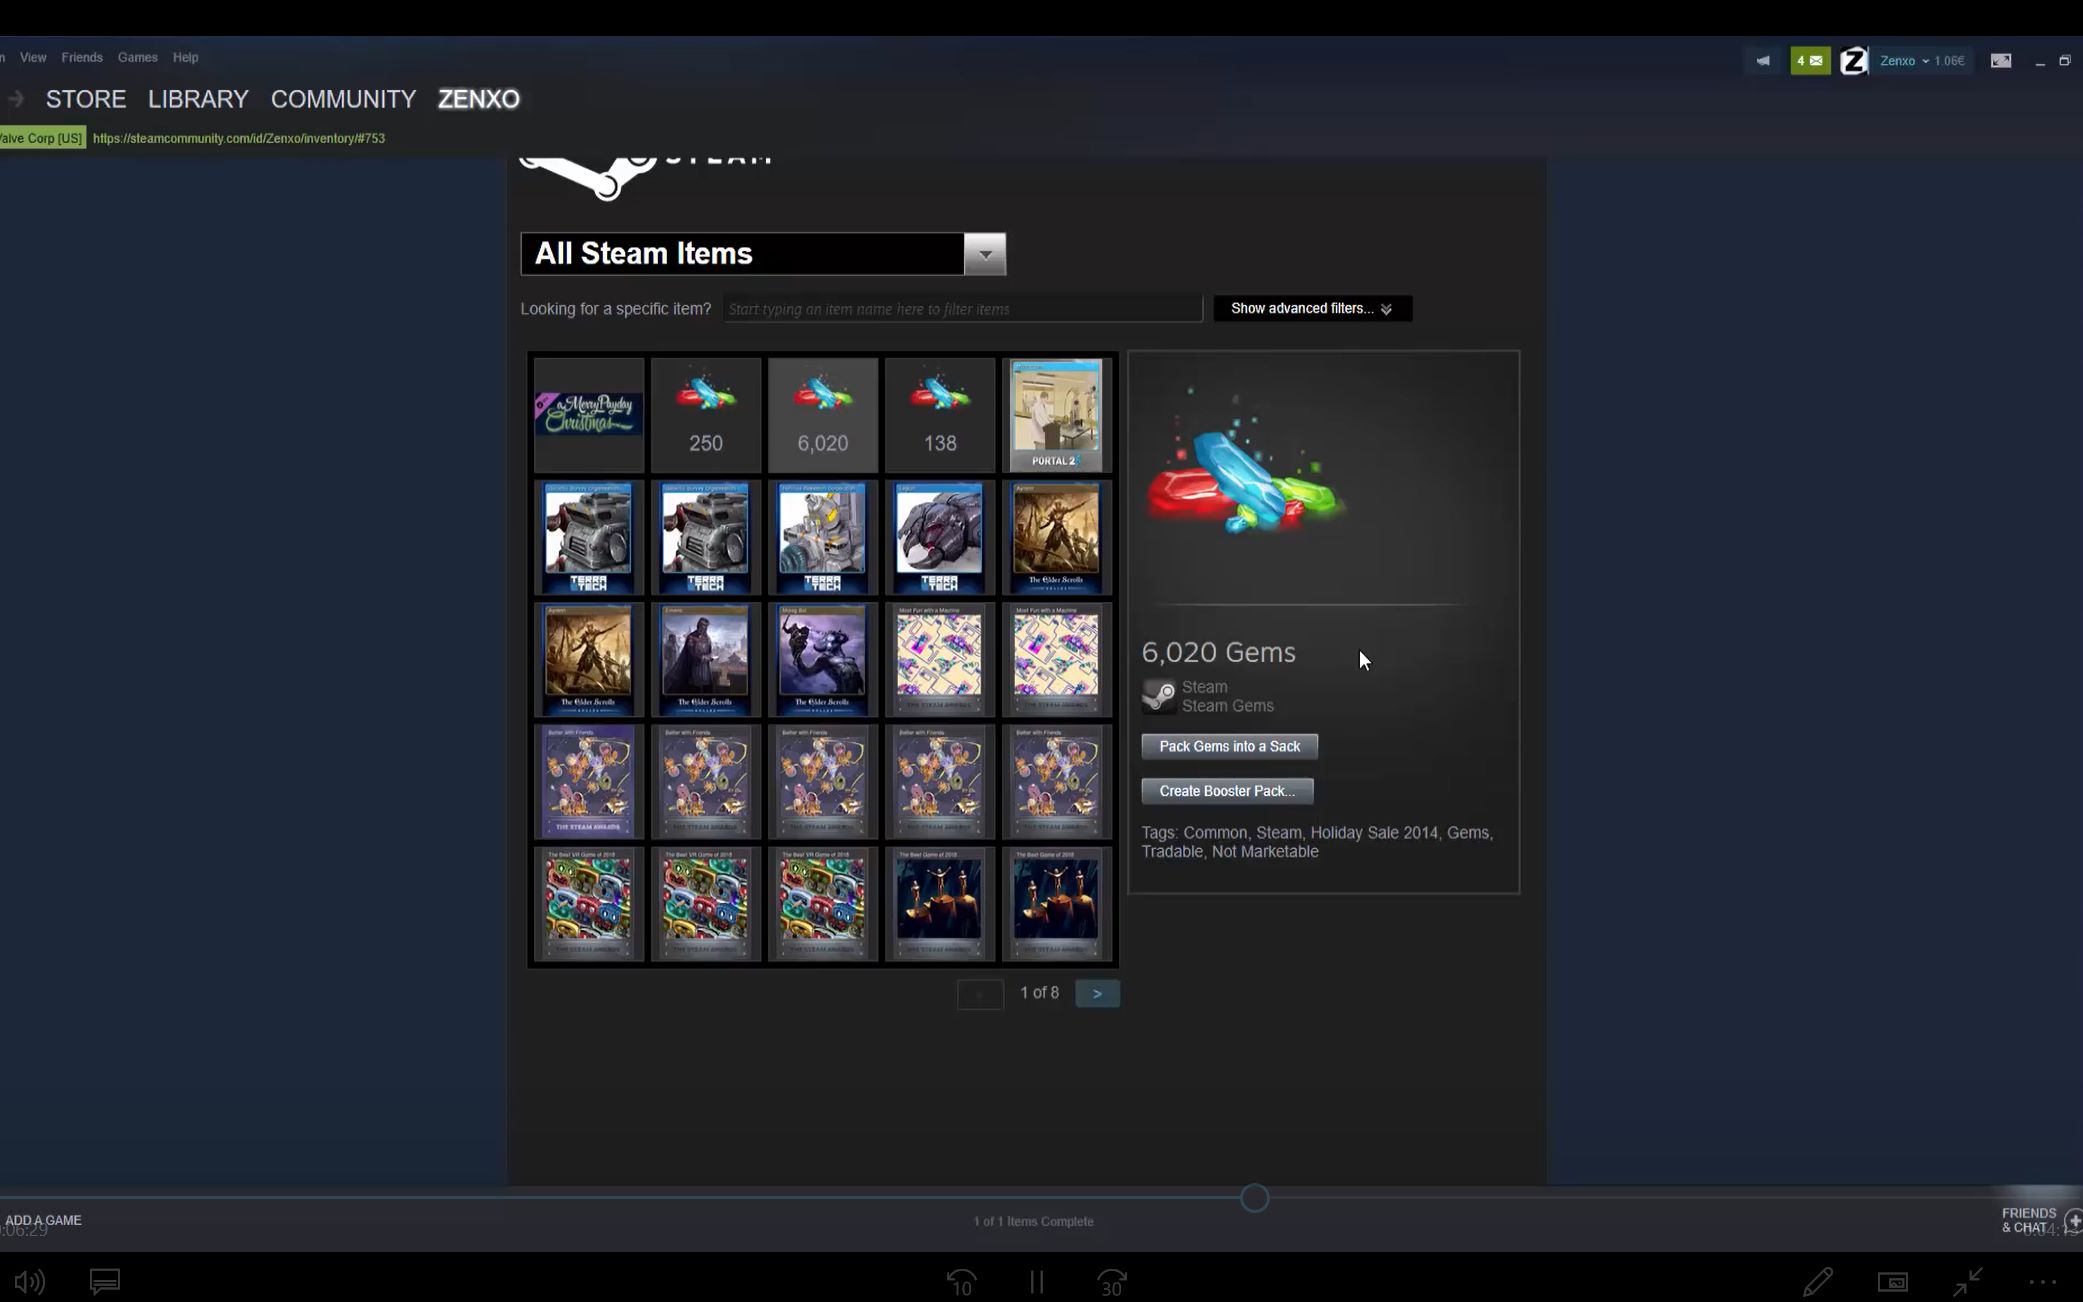Screen dimensions: 2083x1302
Task: Click the Zenxo profile avatar icon
Action: pyautogui.click(x=1853, y=61)
